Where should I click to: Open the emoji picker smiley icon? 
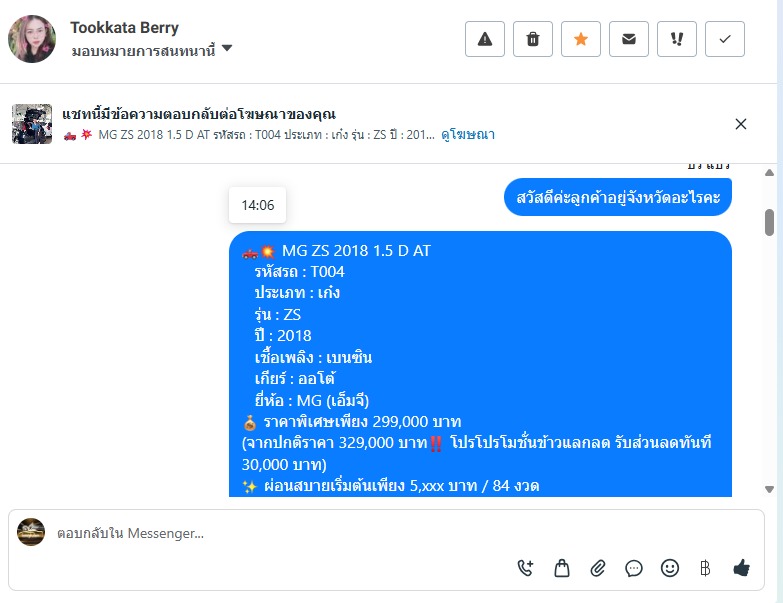(670, 568)
